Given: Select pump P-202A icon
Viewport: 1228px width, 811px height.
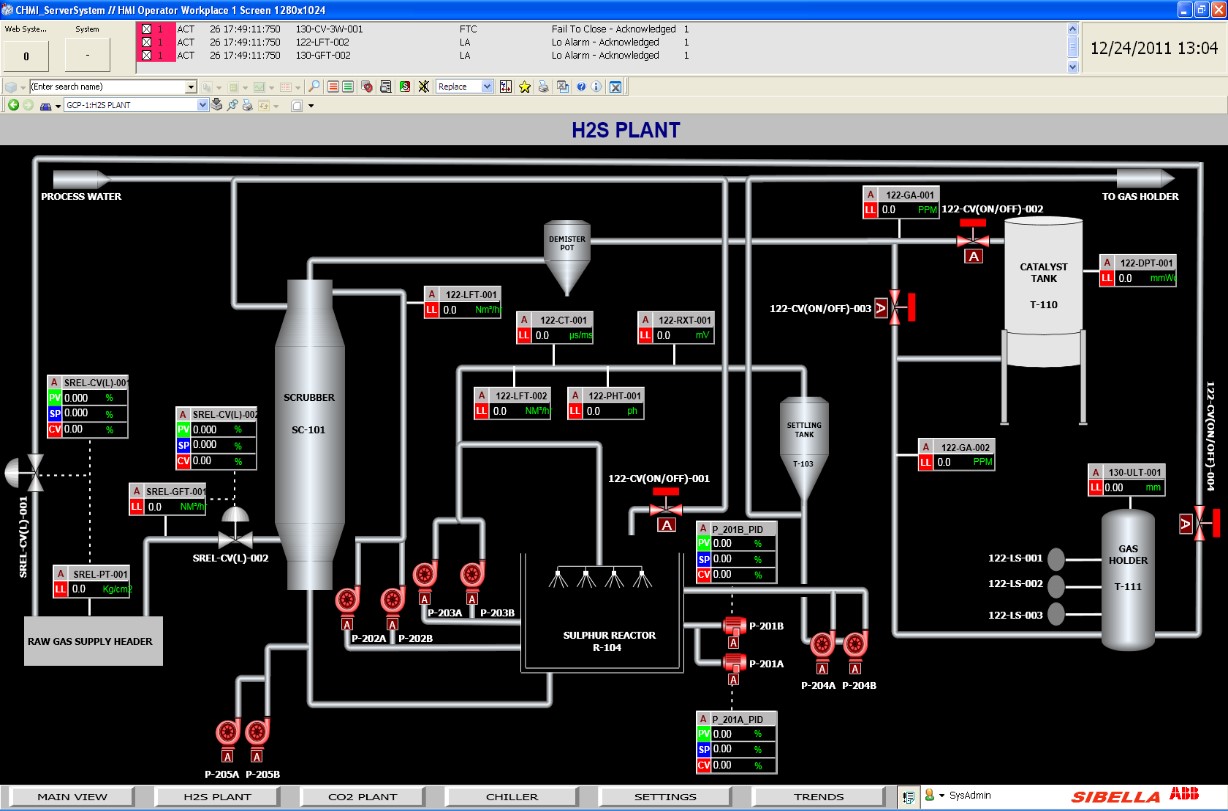Looking at the screenshot, I should 347,600.
